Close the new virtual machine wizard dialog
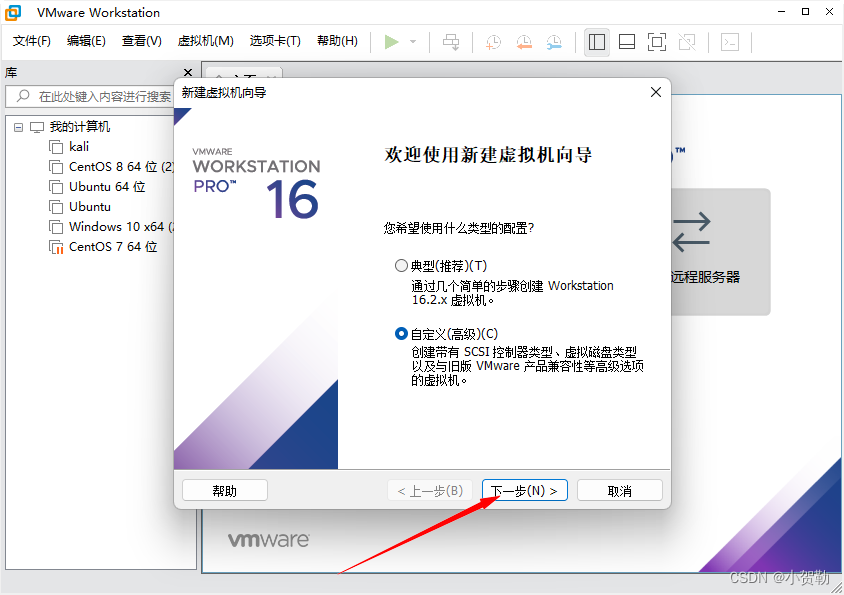 [656, 92]
